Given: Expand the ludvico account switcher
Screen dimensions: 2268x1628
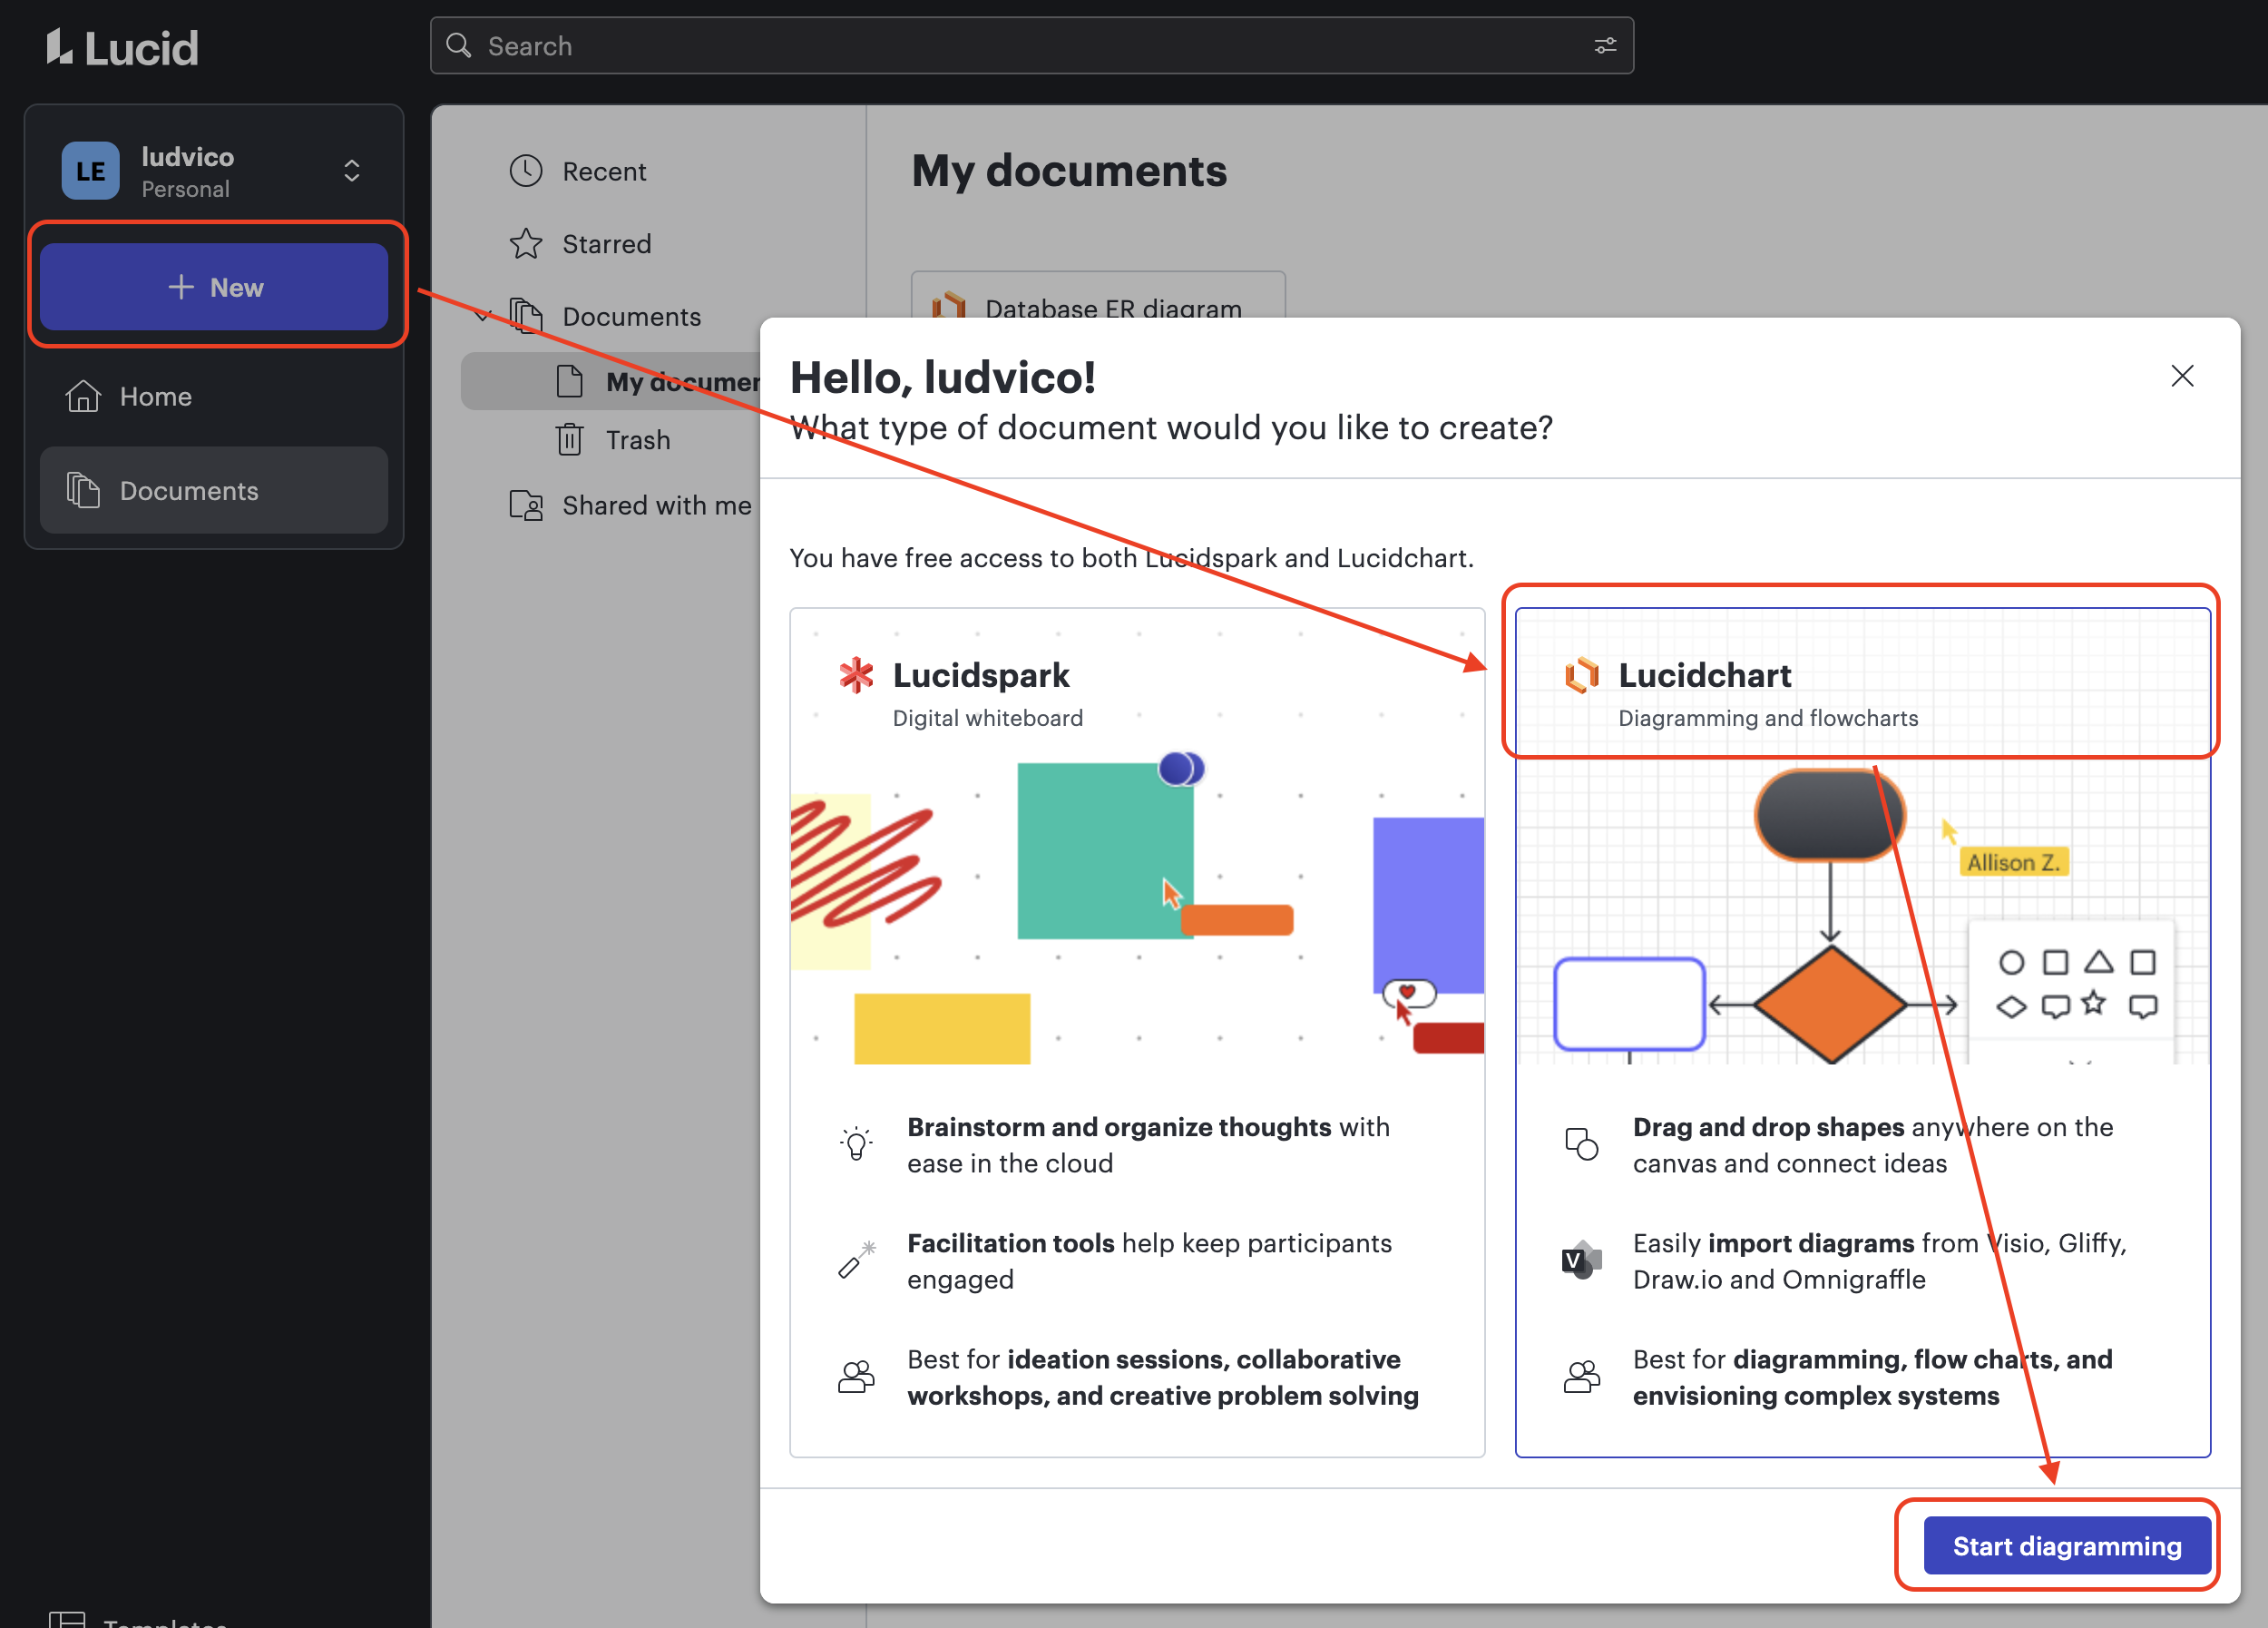Looking at the screenshot, I should coord(352,171).
